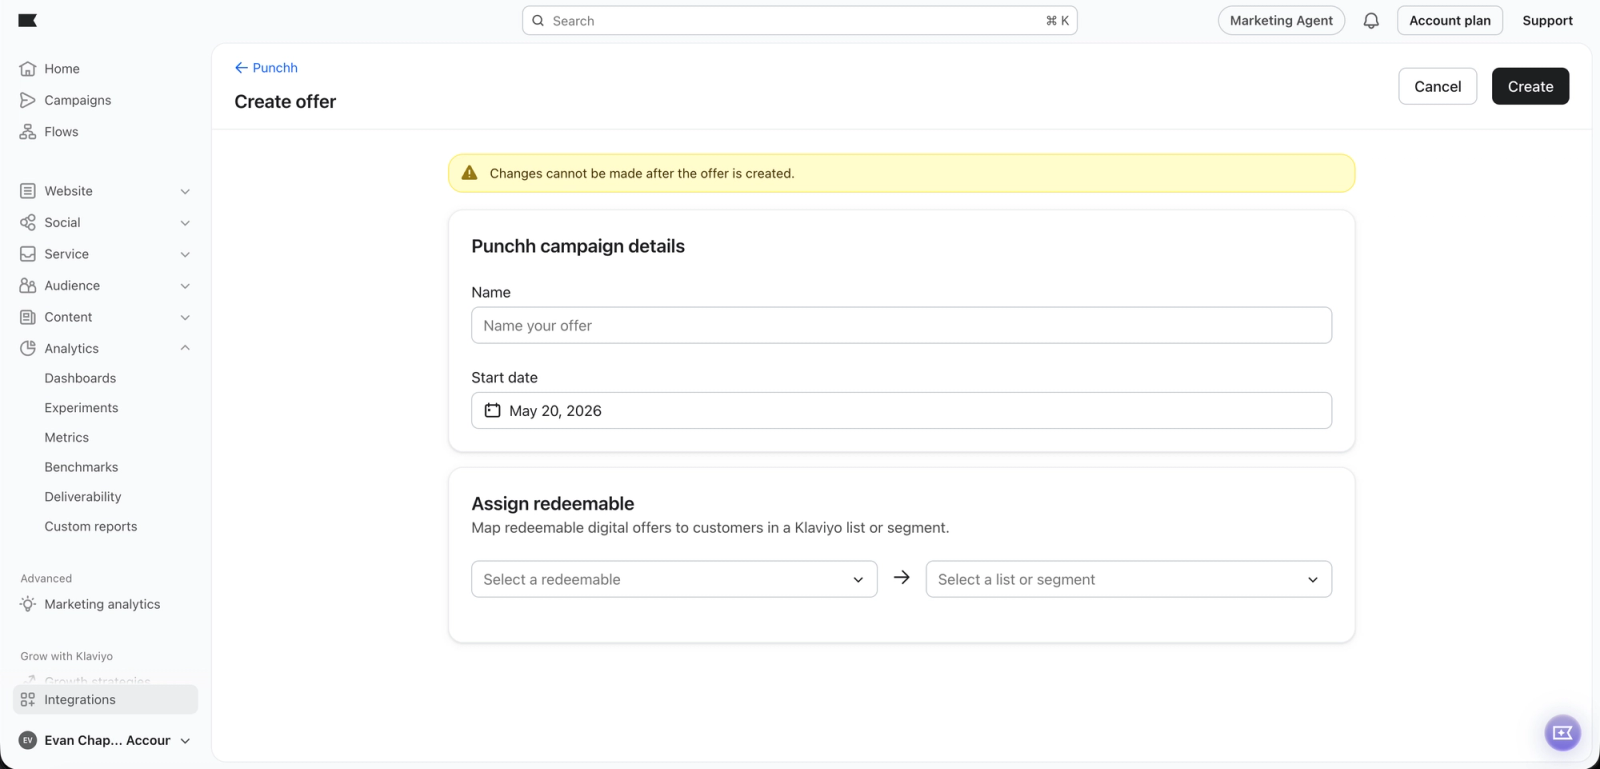Click the calendar icon in Start date

pyautogui.click(x=493, y=410)
